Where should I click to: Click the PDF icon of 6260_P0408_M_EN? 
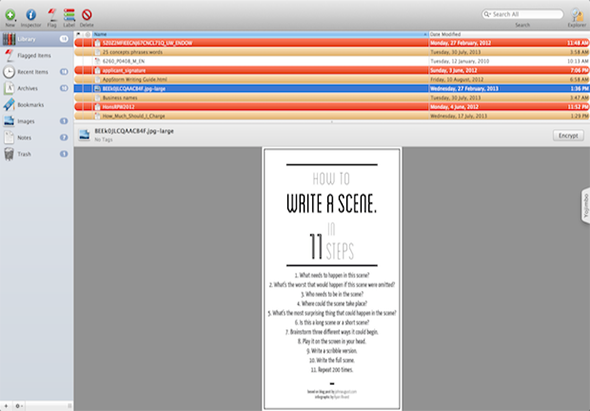click(97, 61)
